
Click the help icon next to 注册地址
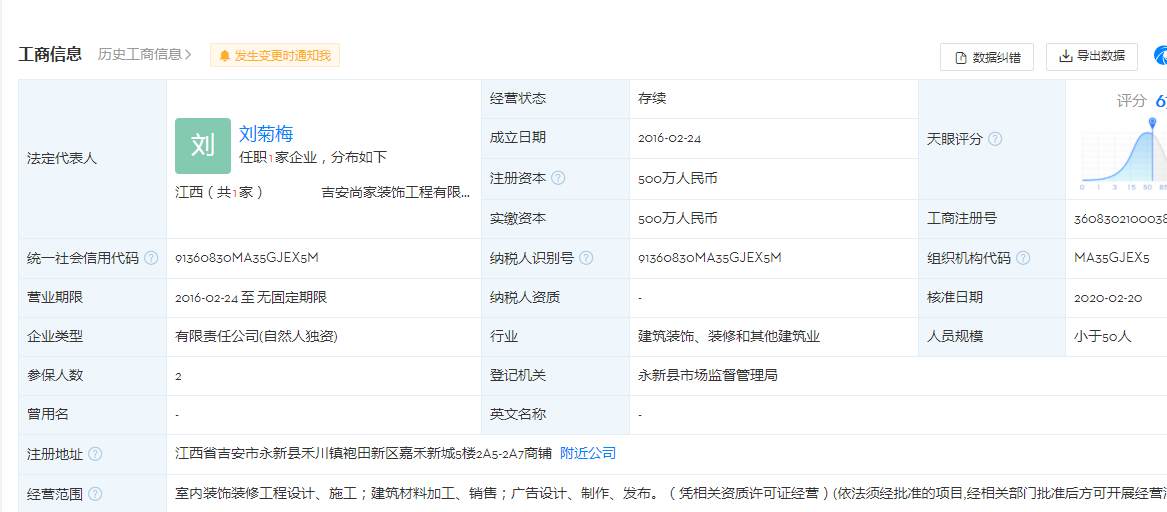(95, 454)
